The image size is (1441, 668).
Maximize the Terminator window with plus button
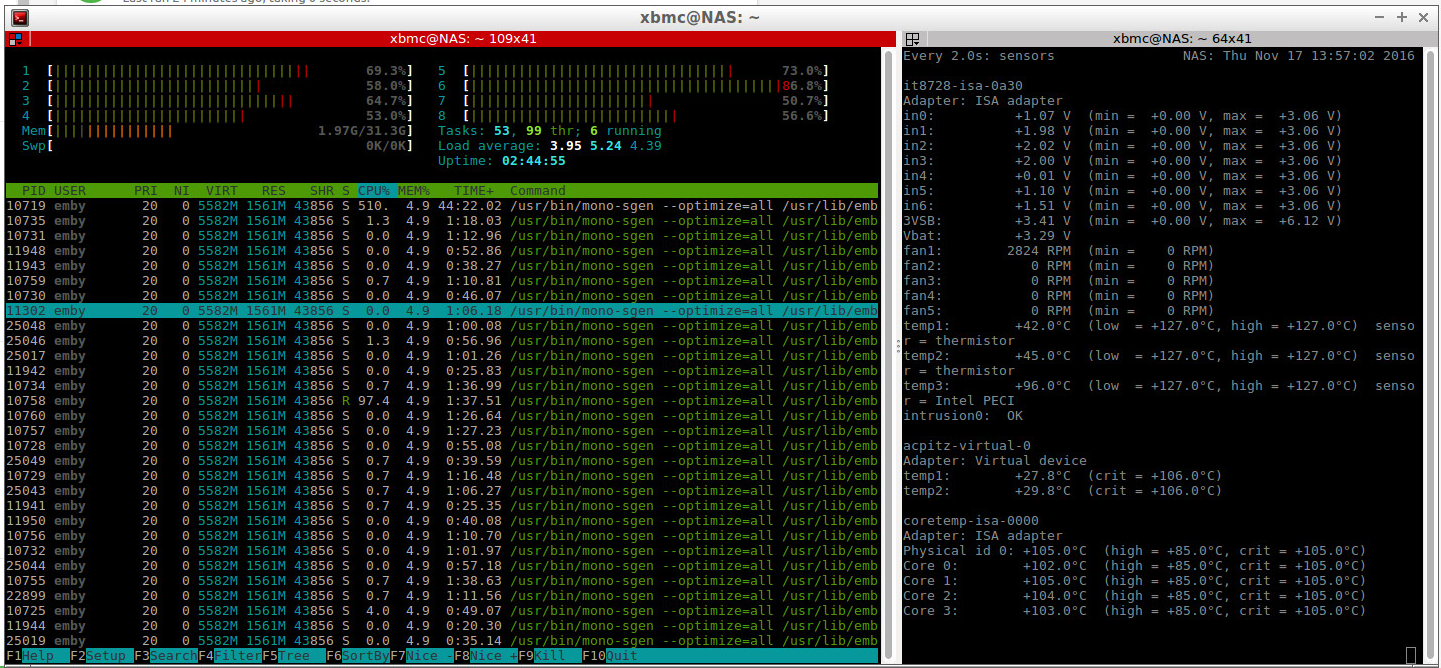pyautogui.click(x=1403, y=17)
